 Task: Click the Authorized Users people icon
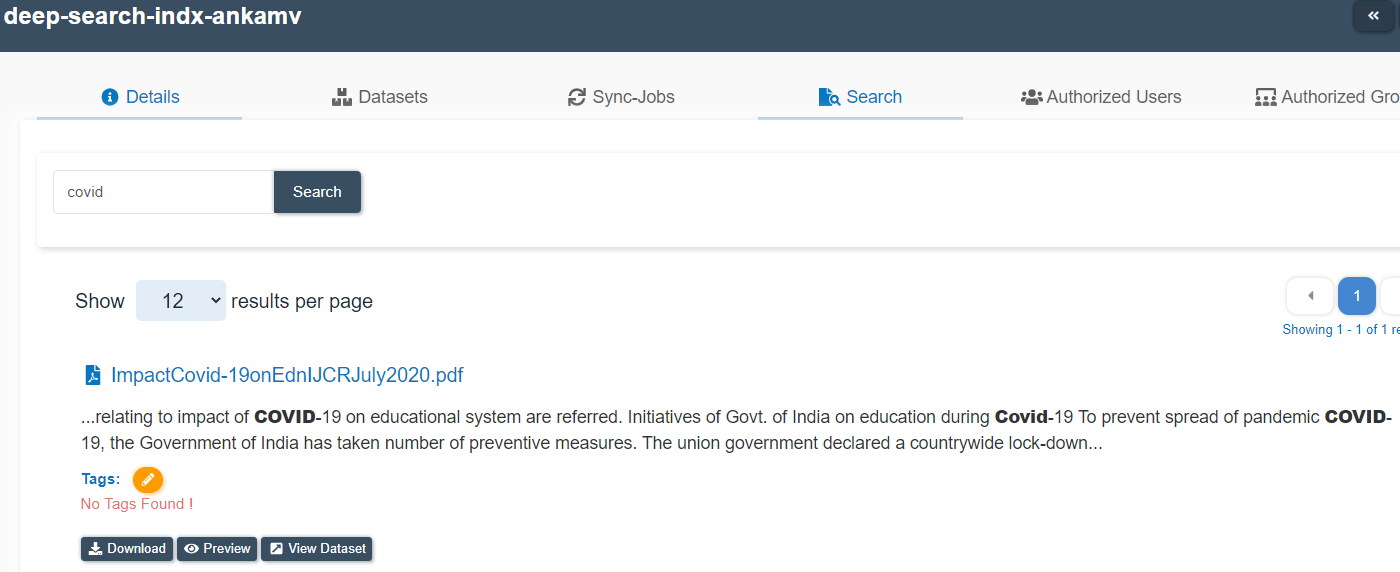[1031, 97]
